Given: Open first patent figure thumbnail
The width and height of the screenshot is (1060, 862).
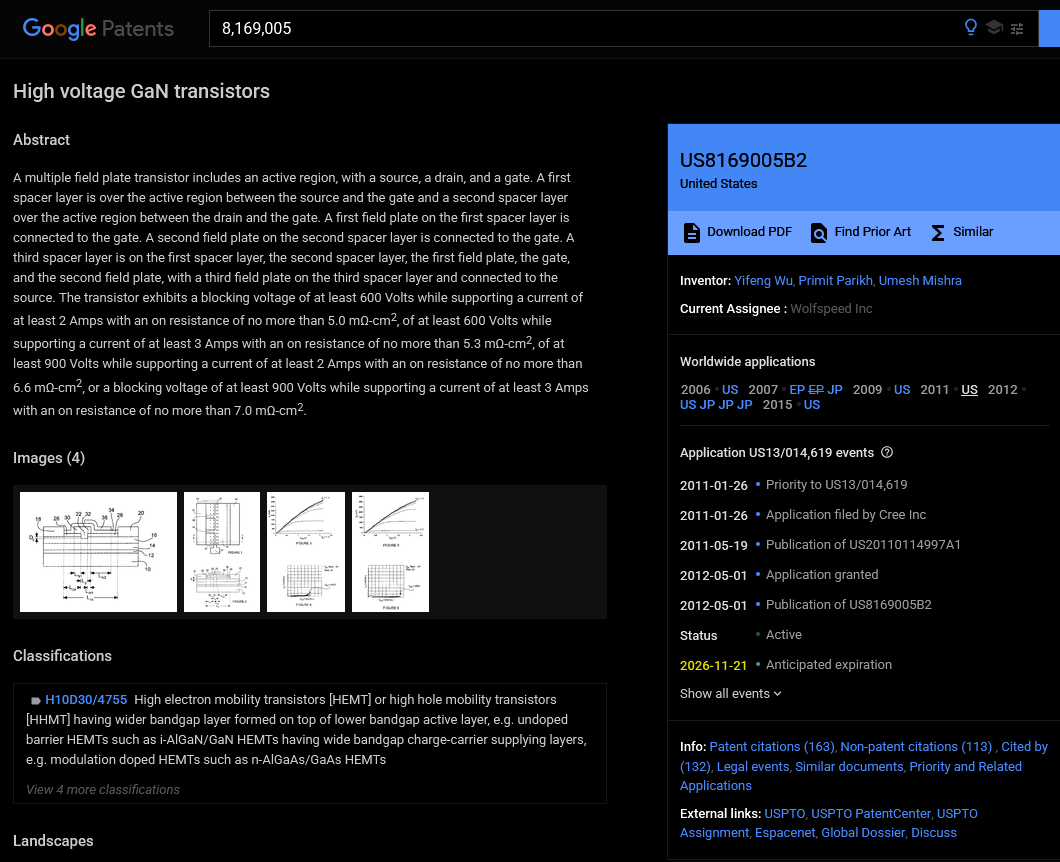Looking at the screenshot, I should click(99, 552).
